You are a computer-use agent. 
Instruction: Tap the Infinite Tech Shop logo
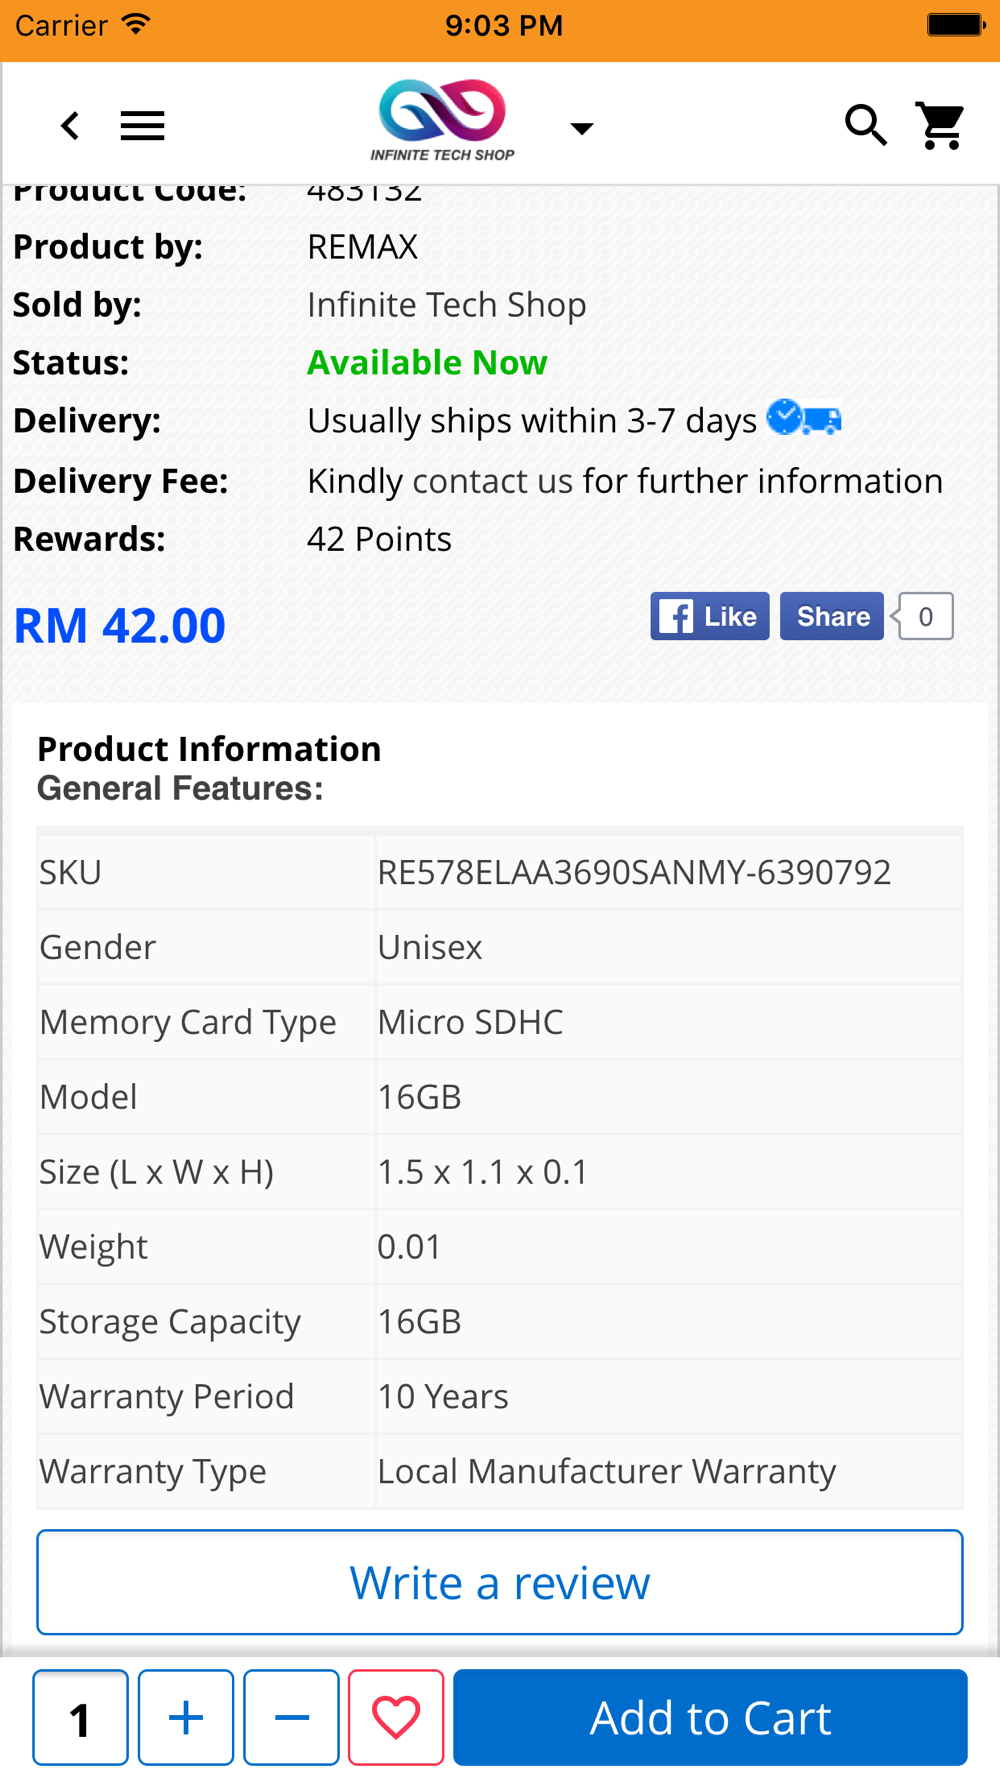[443, 121]
